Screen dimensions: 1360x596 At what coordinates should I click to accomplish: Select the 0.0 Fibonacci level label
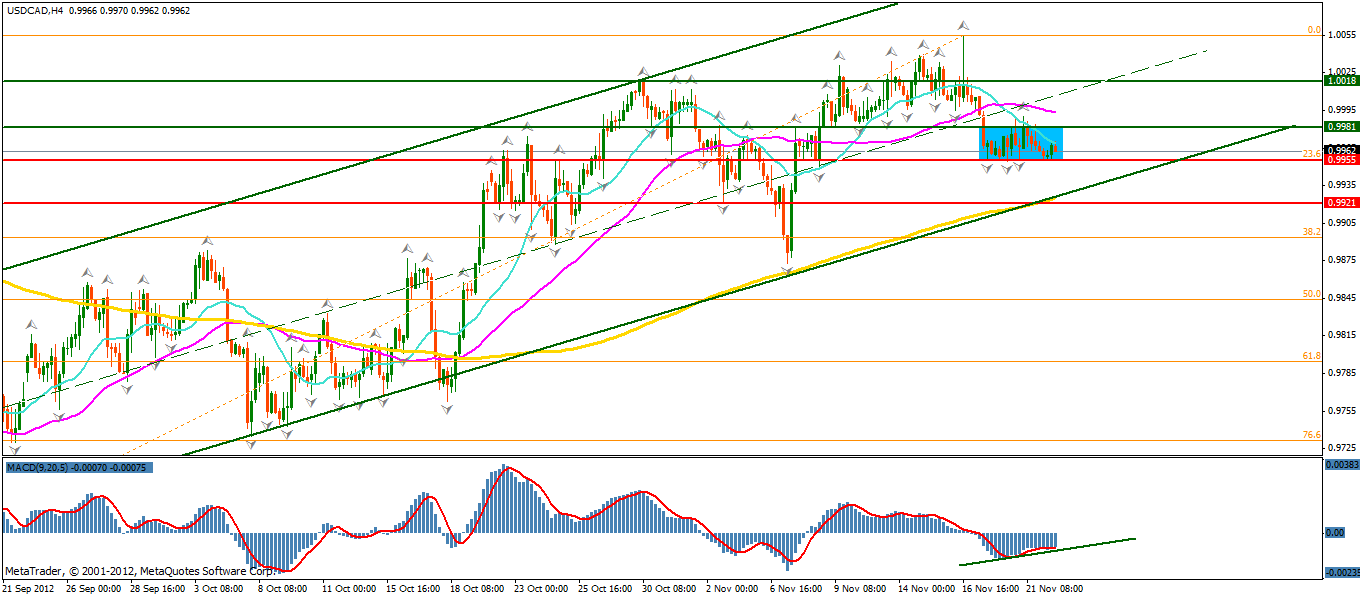(x=1314, y=31)
